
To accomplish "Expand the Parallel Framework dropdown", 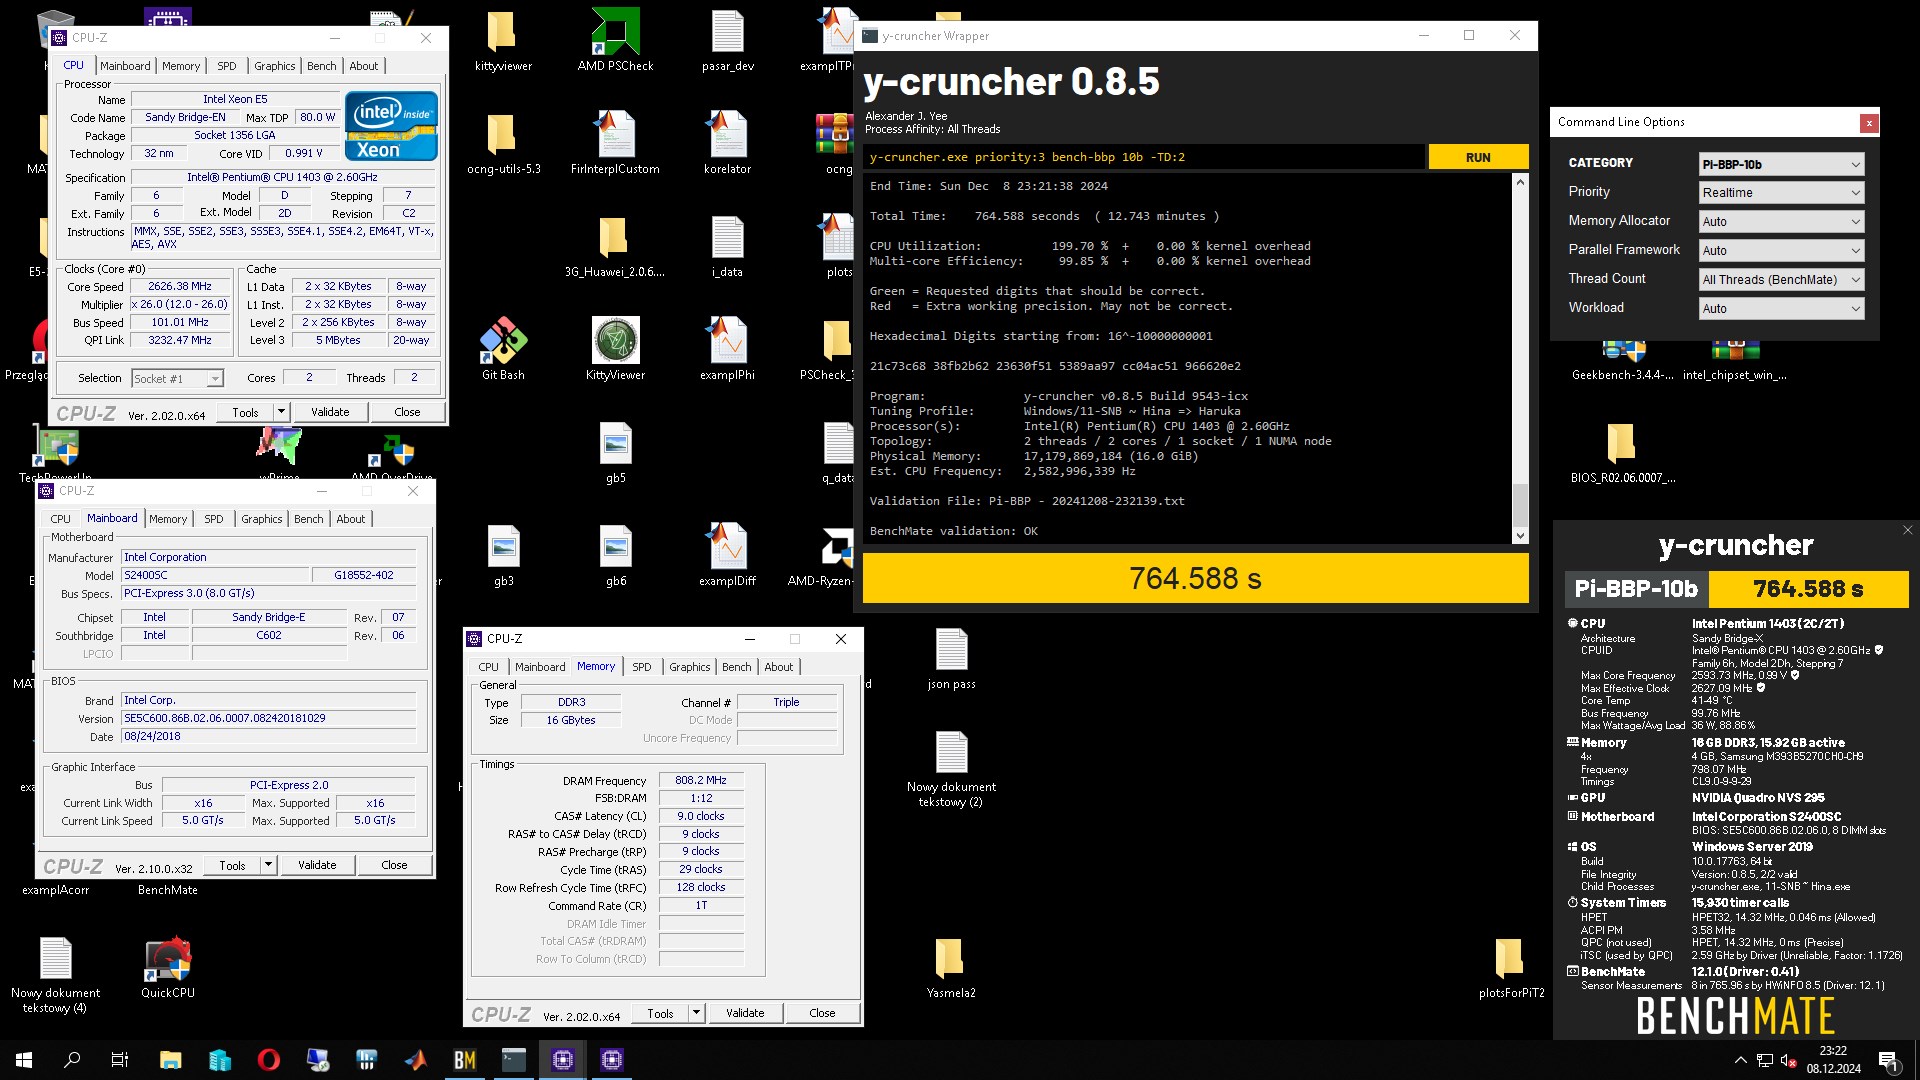I will tap(1781, 251).
